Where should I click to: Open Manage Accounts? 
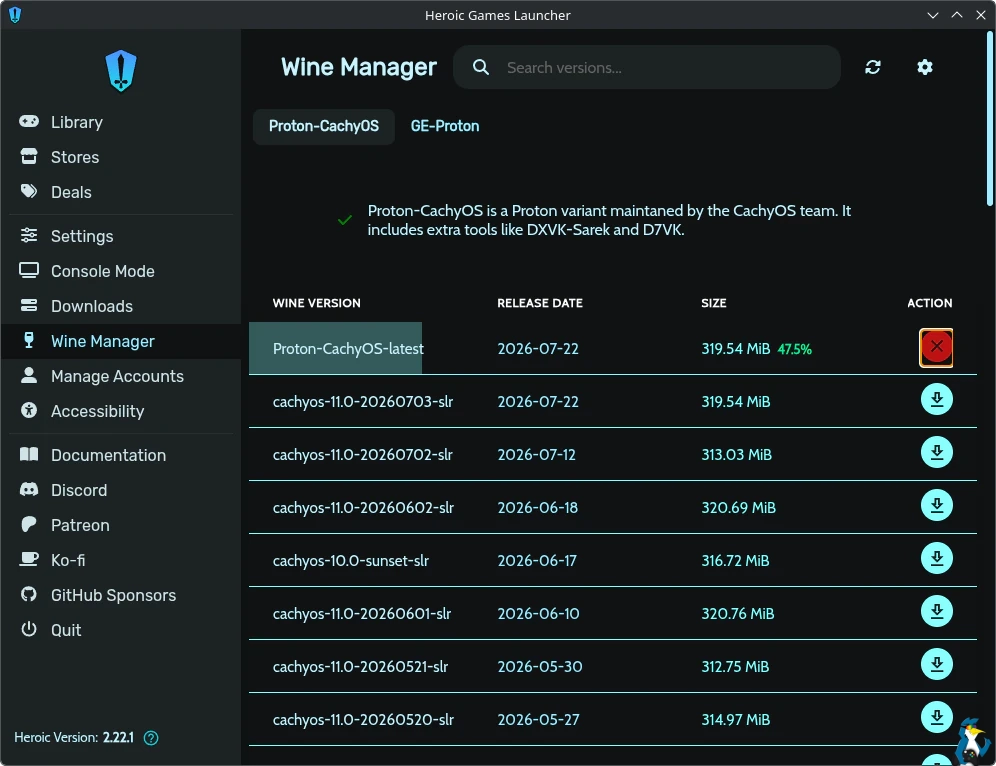[x=121, y=376]
